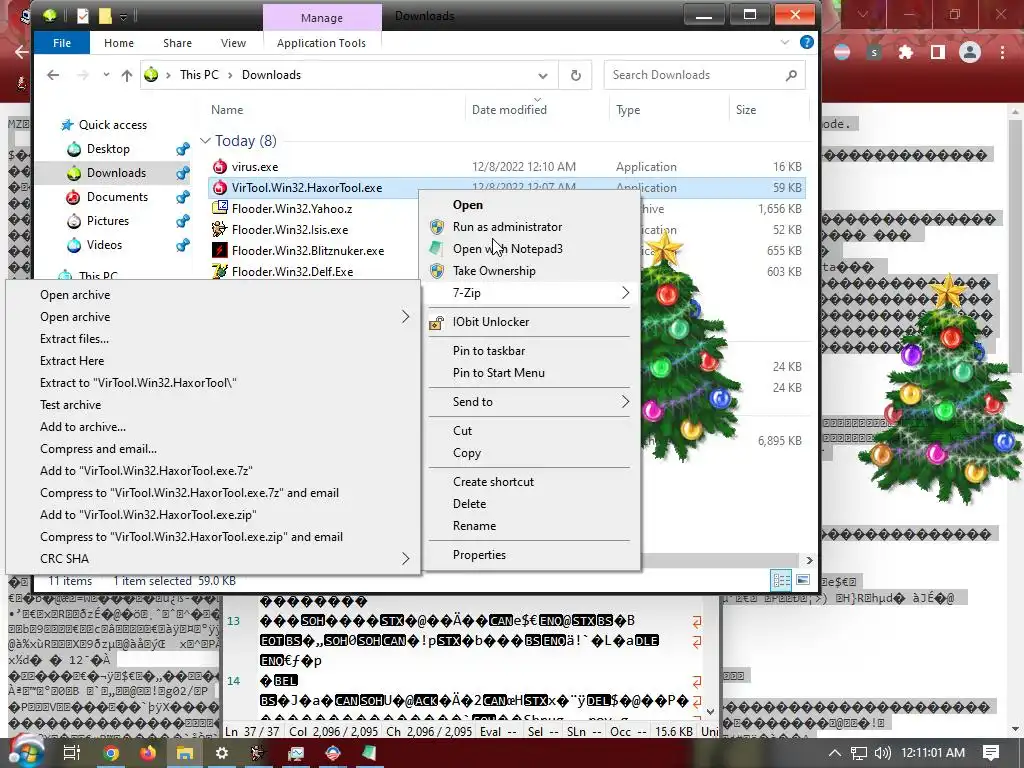Choose Open in the context menu
The image size is (1024, 768).
468,204
